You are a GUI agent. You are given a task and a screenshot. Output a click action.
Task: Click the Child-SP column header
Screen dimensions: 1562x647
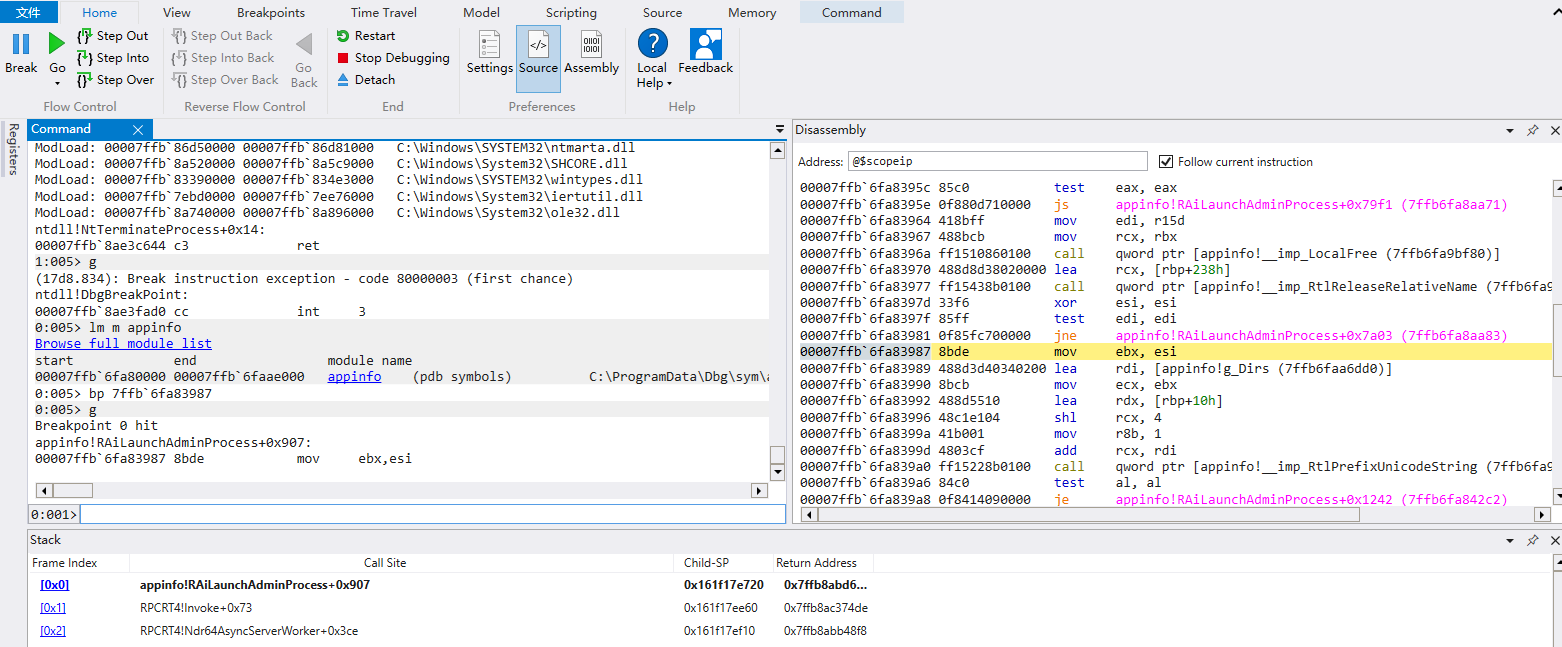coord(706,563)
